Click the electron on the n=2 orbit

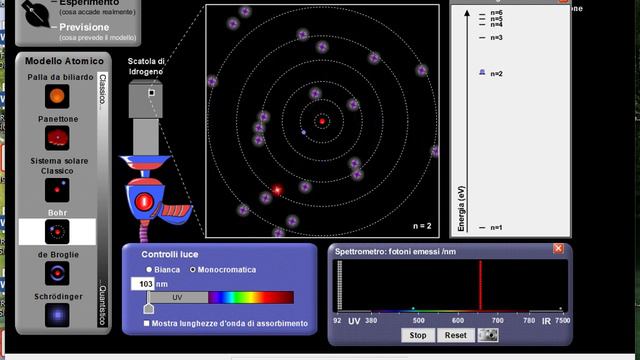(x=303, y=132)
